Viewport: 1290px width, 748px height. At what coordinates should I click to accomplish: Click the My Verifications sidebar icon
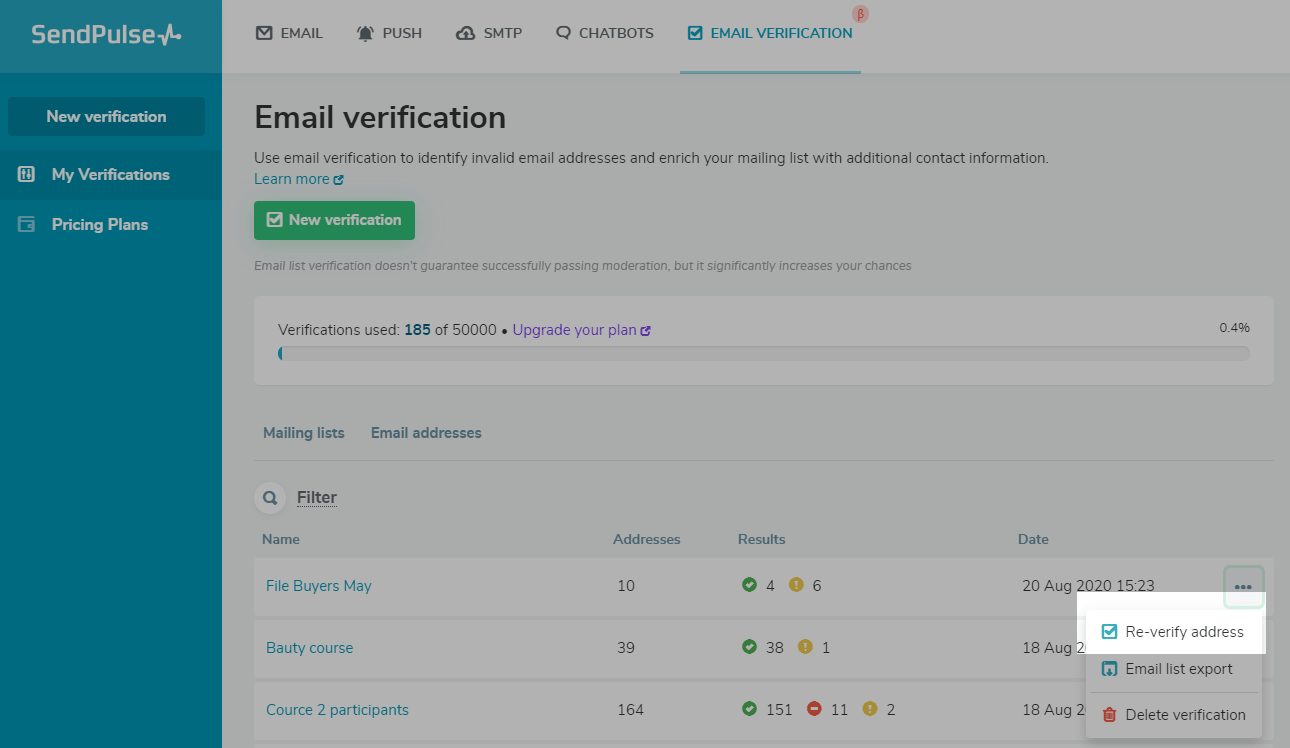[26, 174]
